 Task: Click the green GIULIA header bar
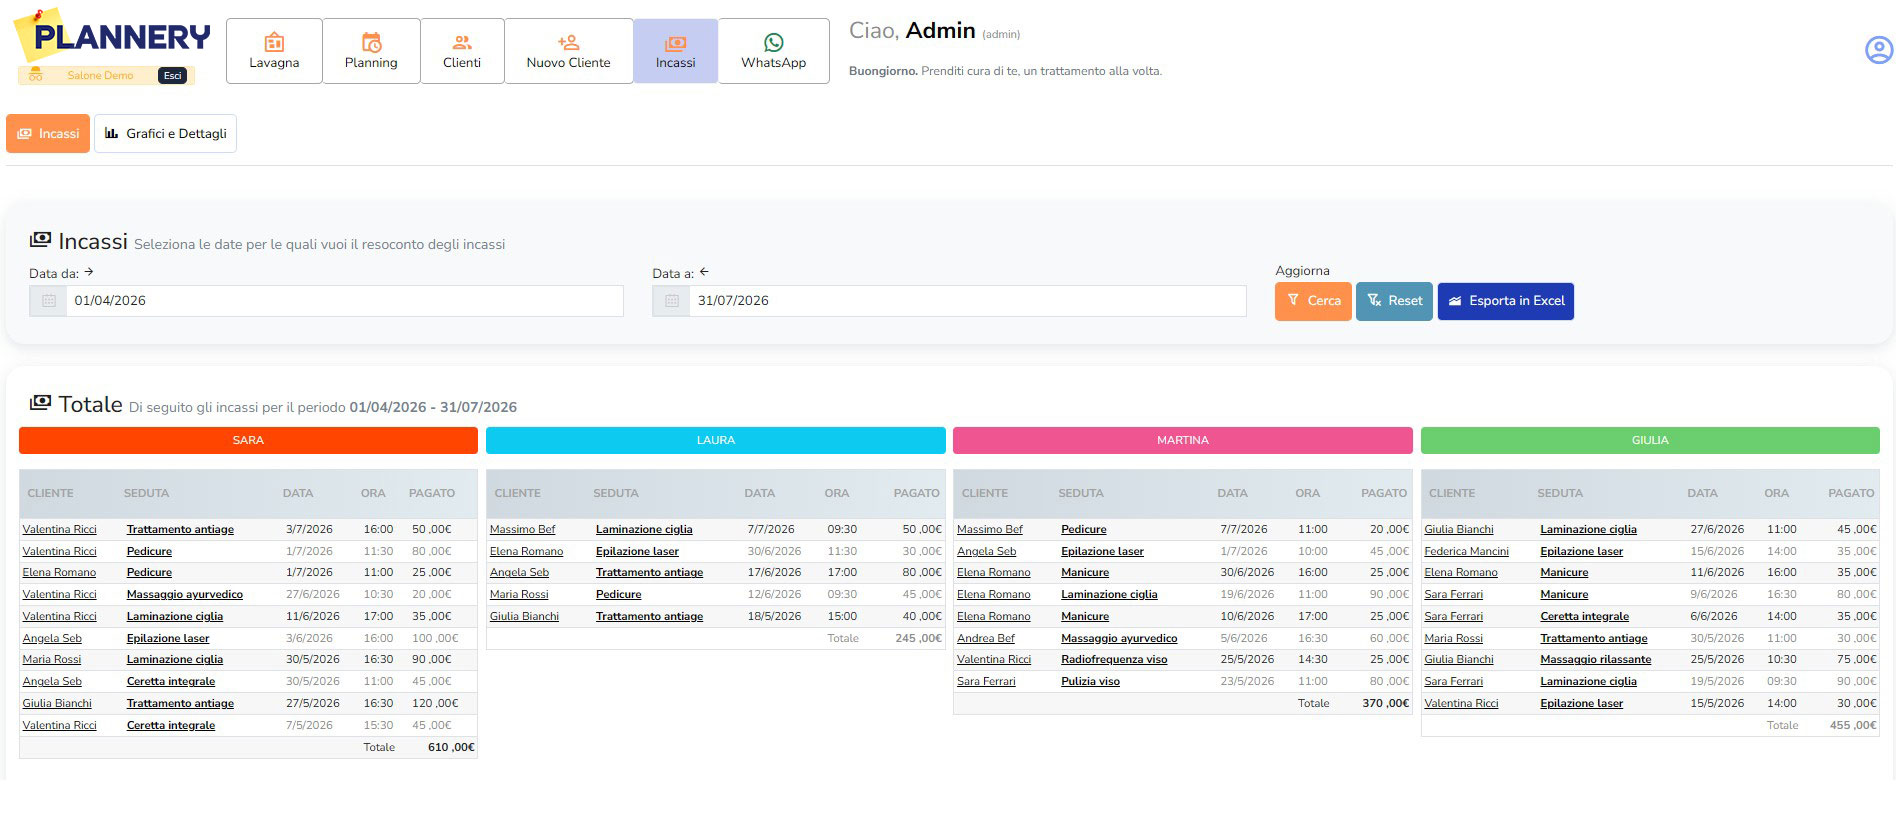pos(1650,440)
